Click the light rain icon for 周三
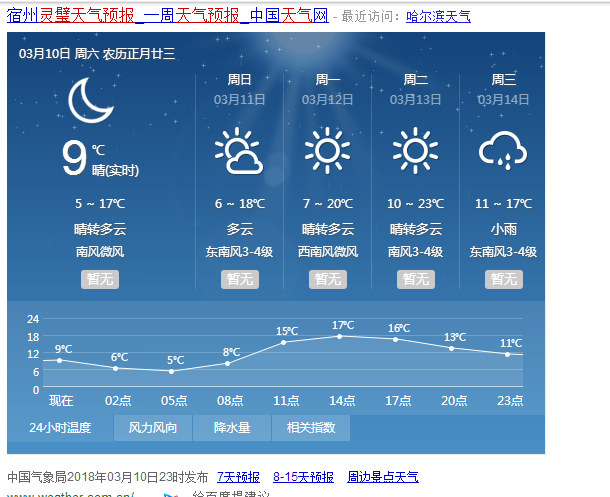The image size is (610, 497). [x=503, y=150]
